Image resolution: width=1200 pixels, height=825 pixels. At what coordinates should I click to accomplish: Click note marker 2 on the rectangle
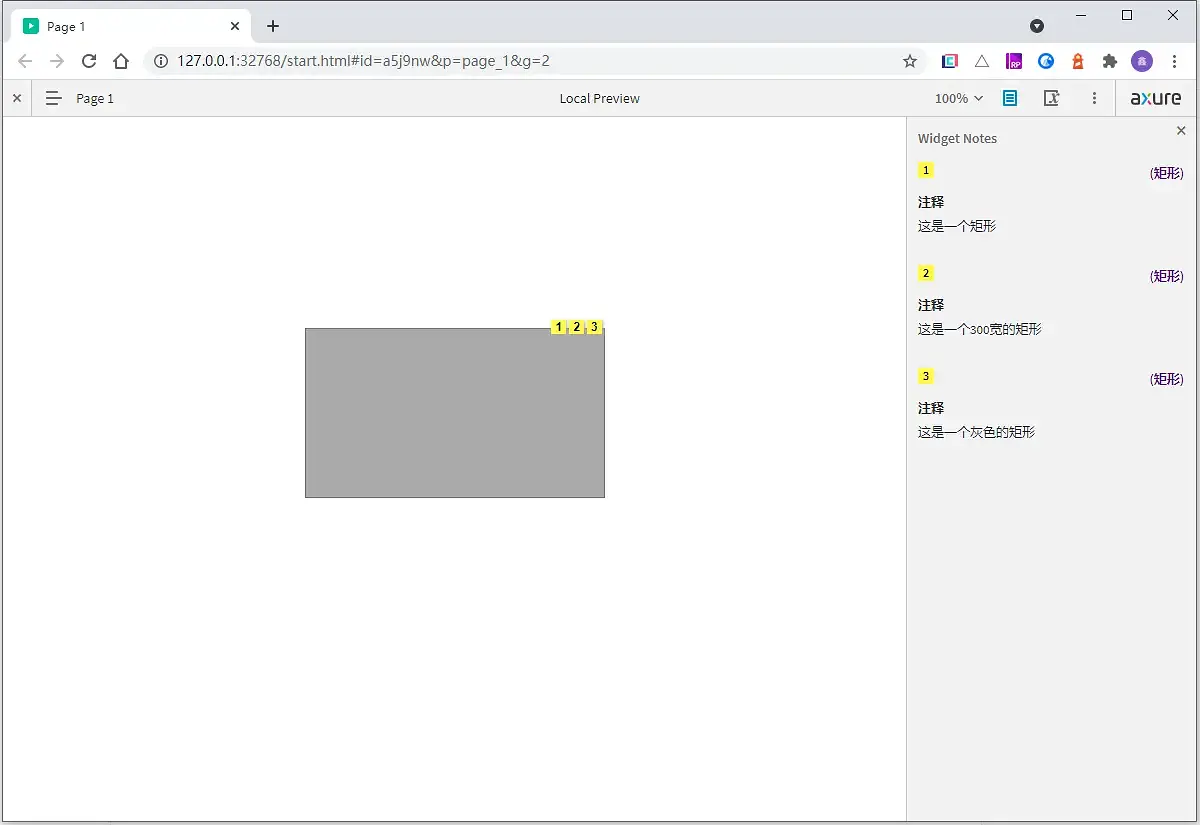576,327
